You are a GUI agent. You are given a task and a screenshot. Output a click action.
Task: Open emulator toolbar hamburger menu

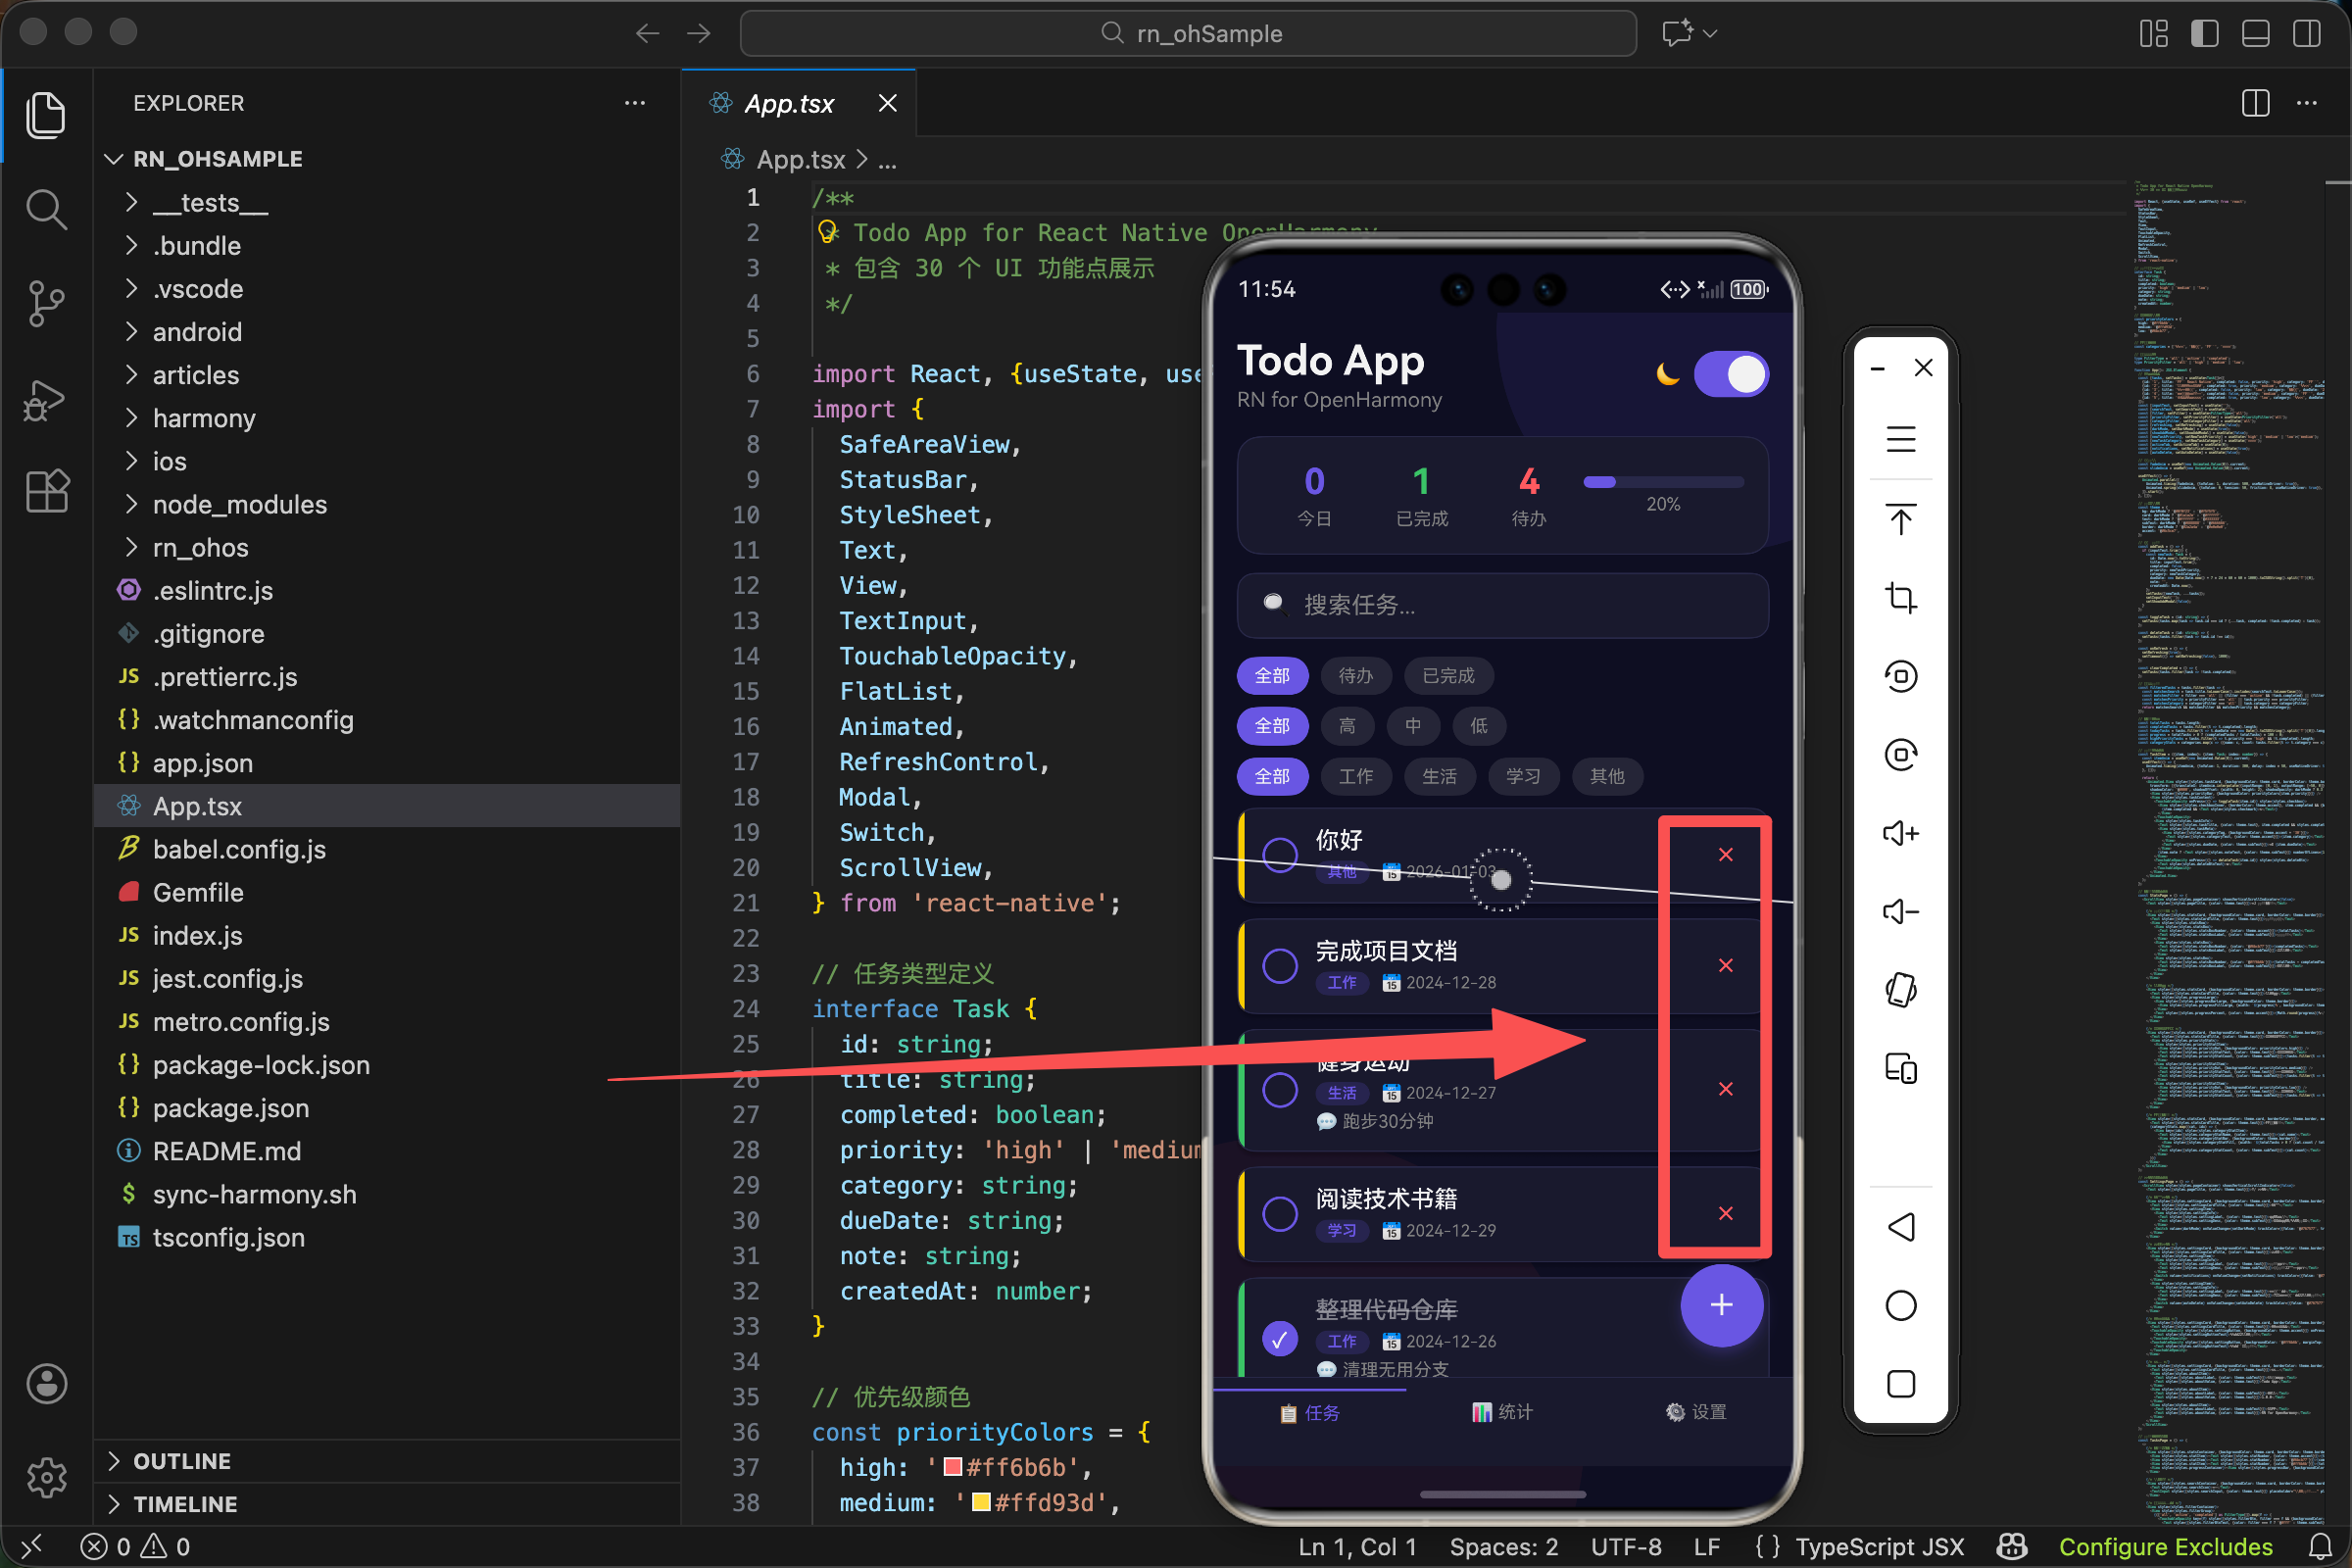(1901, 439)
